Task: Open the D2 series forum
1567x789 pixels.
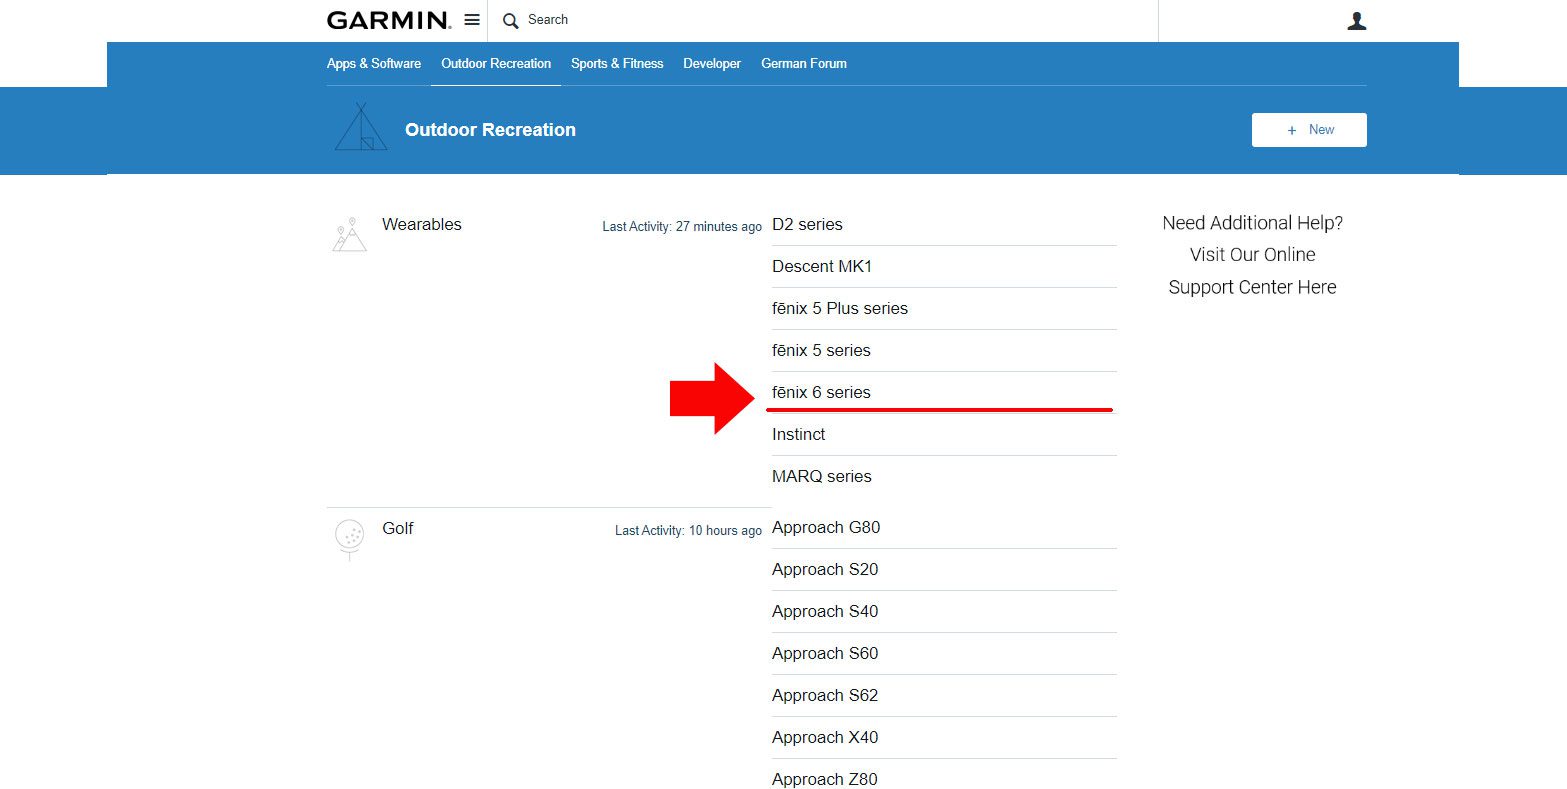Action: (x=807, y=224)
